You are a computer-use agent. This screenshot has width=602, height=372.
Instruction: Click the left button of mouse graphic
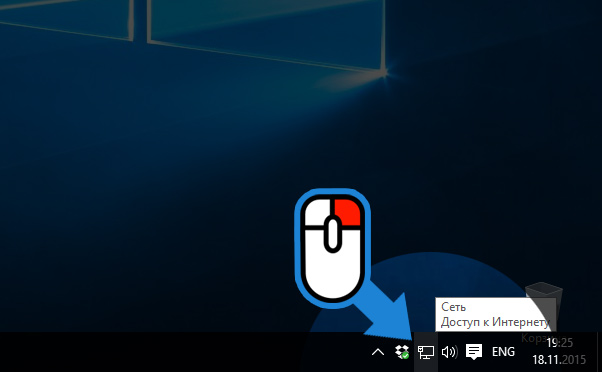click(x=318, y=212)
